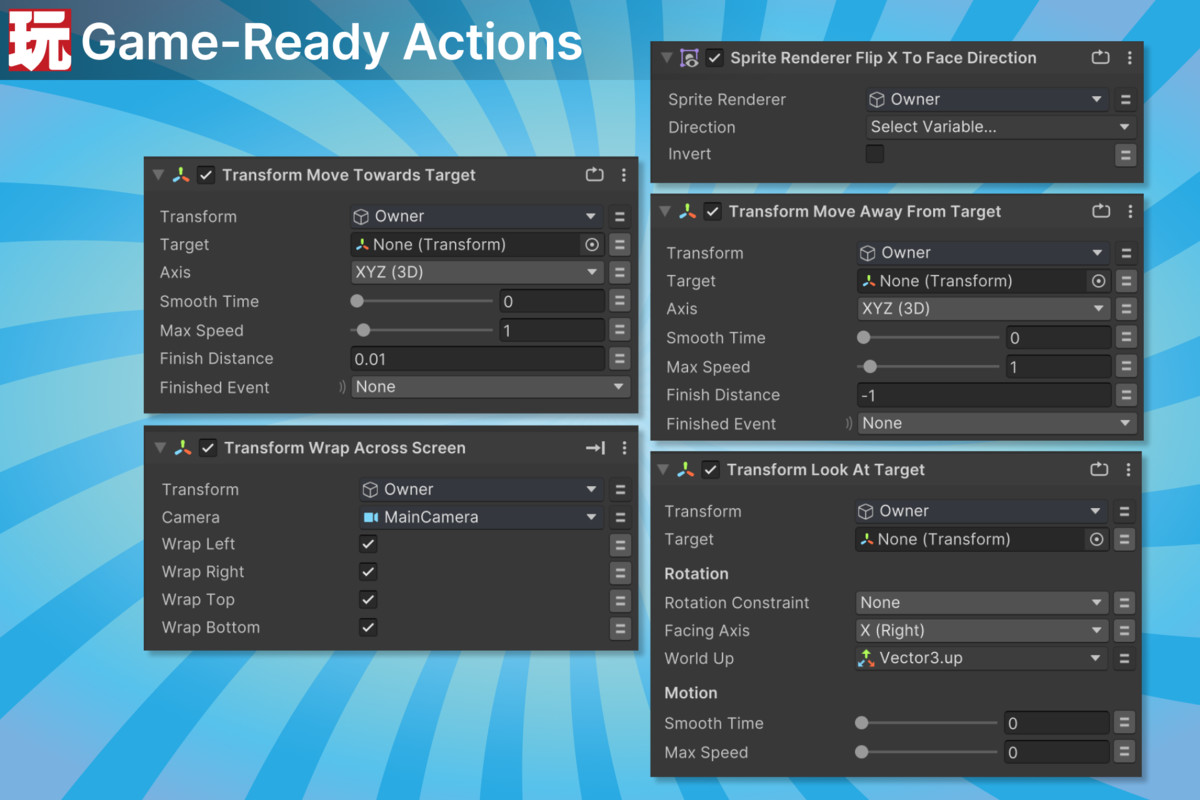Uncheck the Wrap Bottom checkbox
Viewport: 1200px width, 800px height.
[368, 628]
